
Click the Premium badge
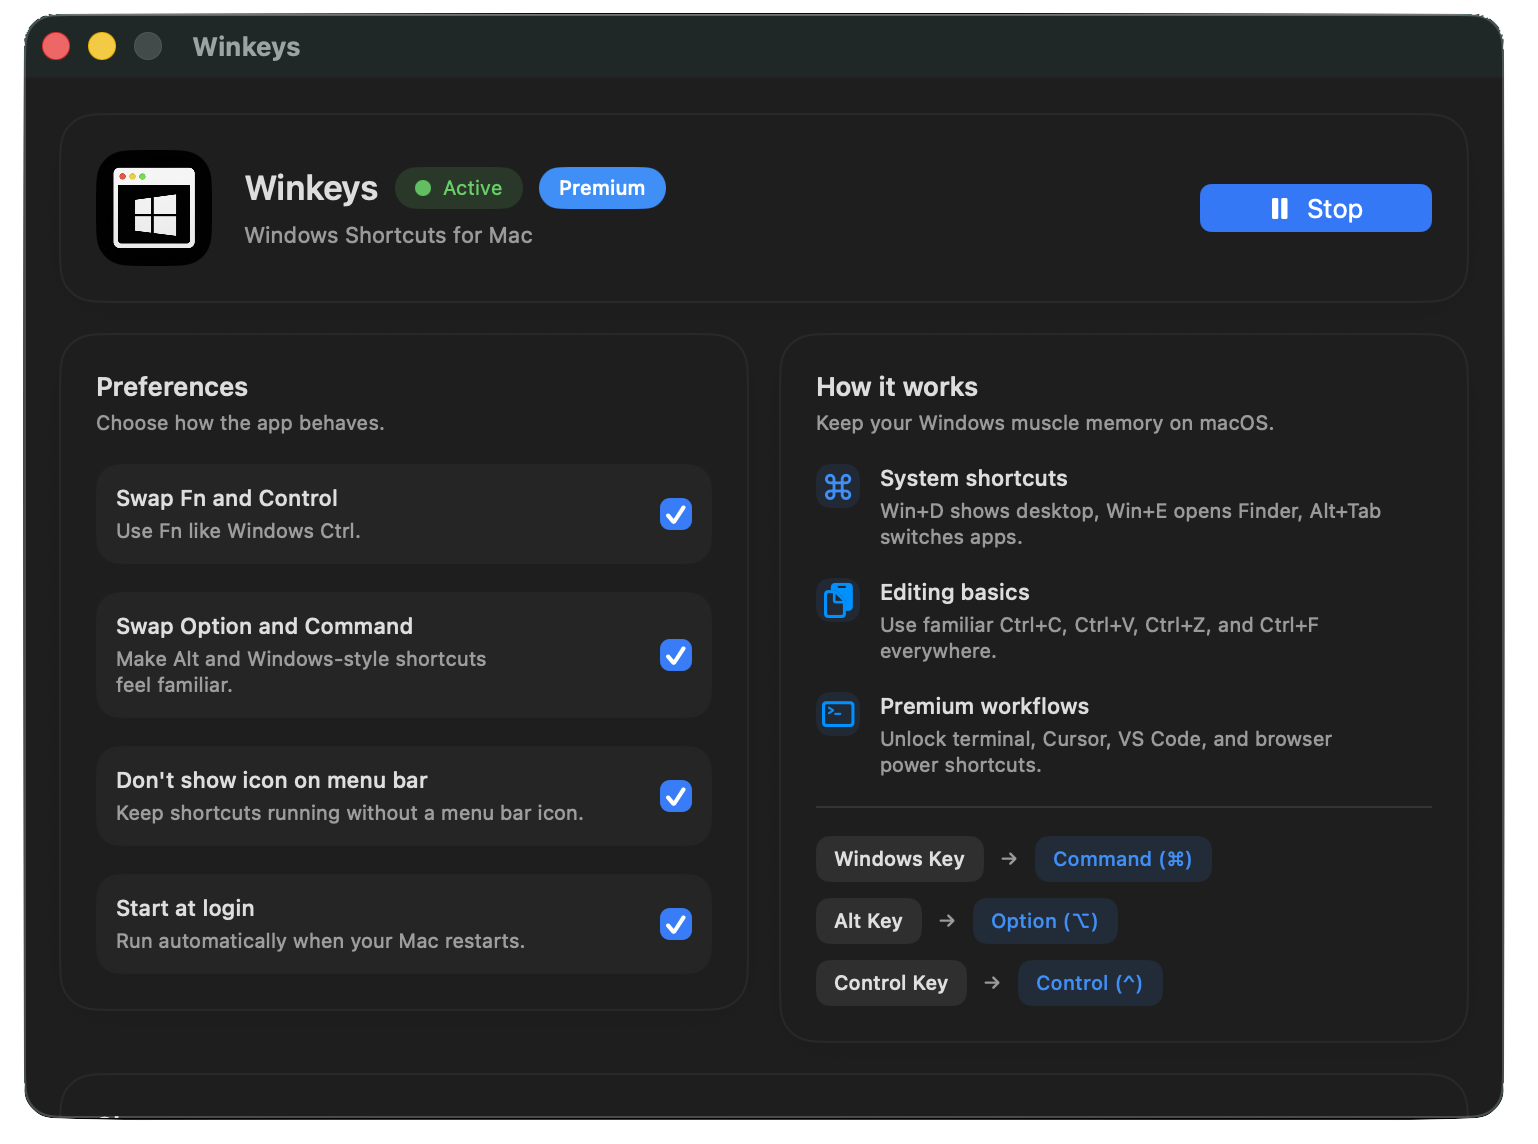click(602, 188)
